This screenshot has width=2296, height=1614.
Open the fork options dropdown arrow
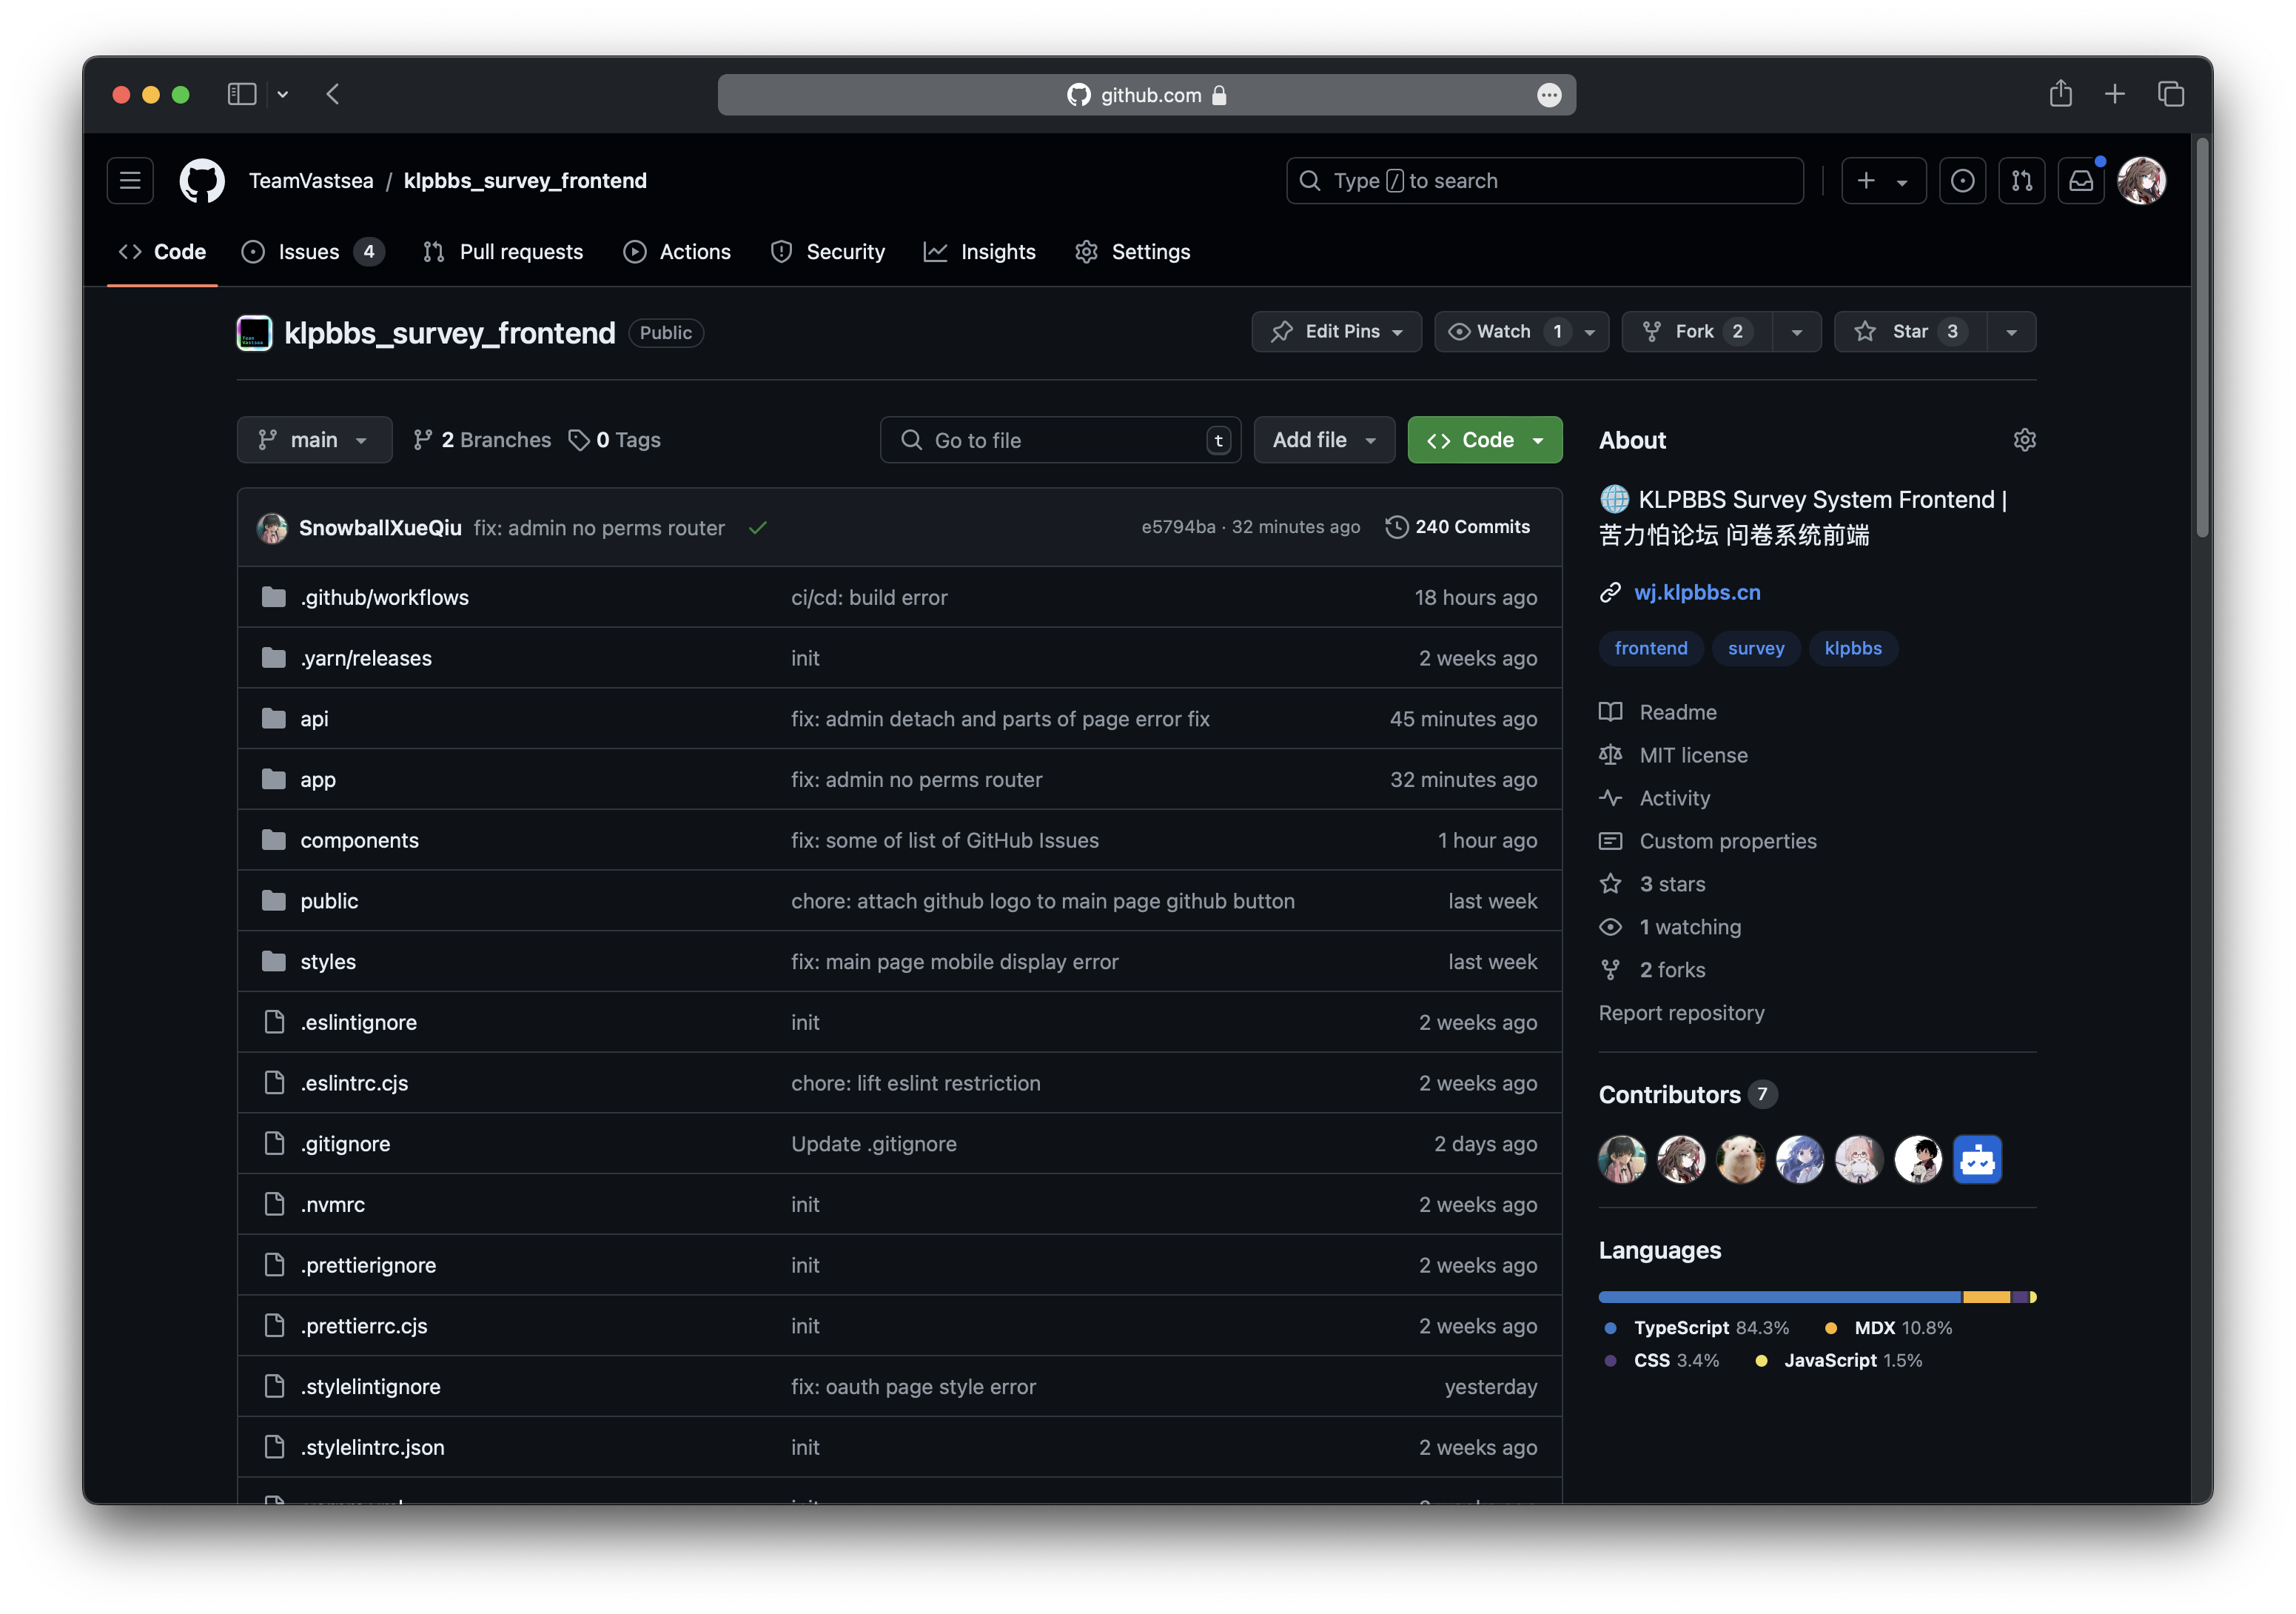pyautogui.click(x=1796, y=332)
